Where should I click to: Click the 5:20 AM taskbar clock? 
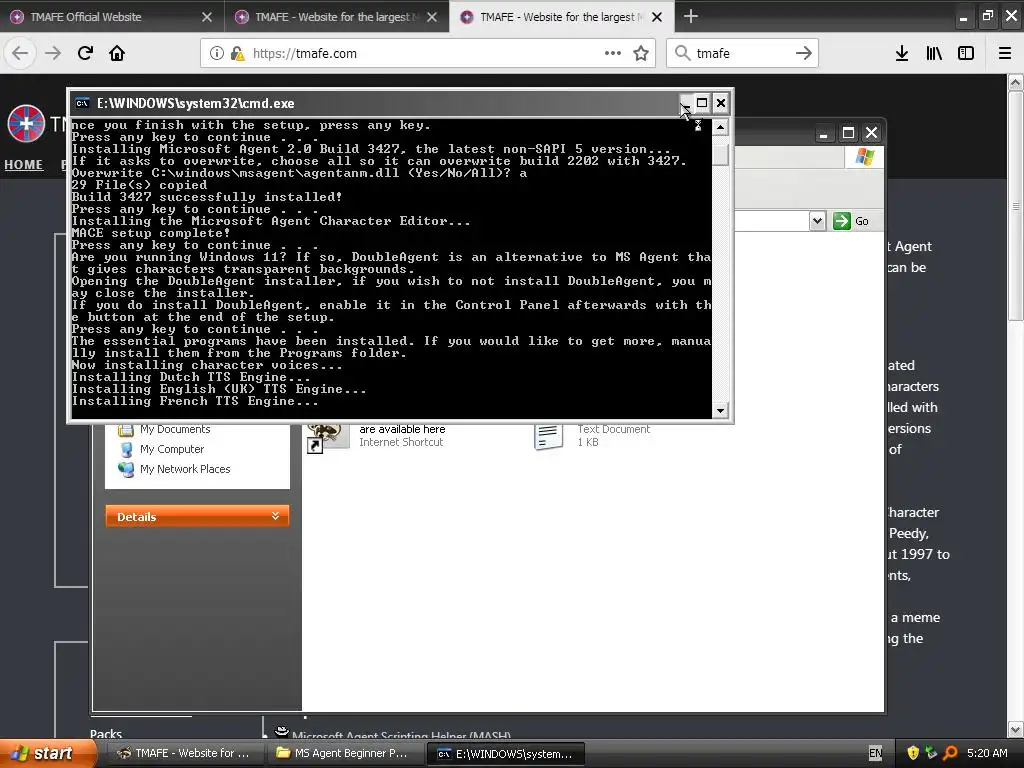[x=987, y=753]
